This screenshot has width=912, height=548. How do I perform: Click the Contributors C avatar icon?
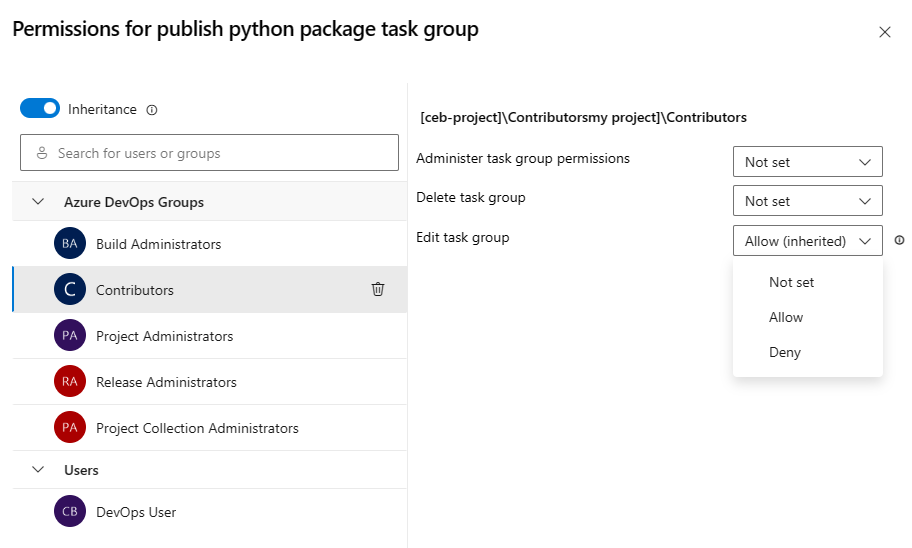(70, 289)
